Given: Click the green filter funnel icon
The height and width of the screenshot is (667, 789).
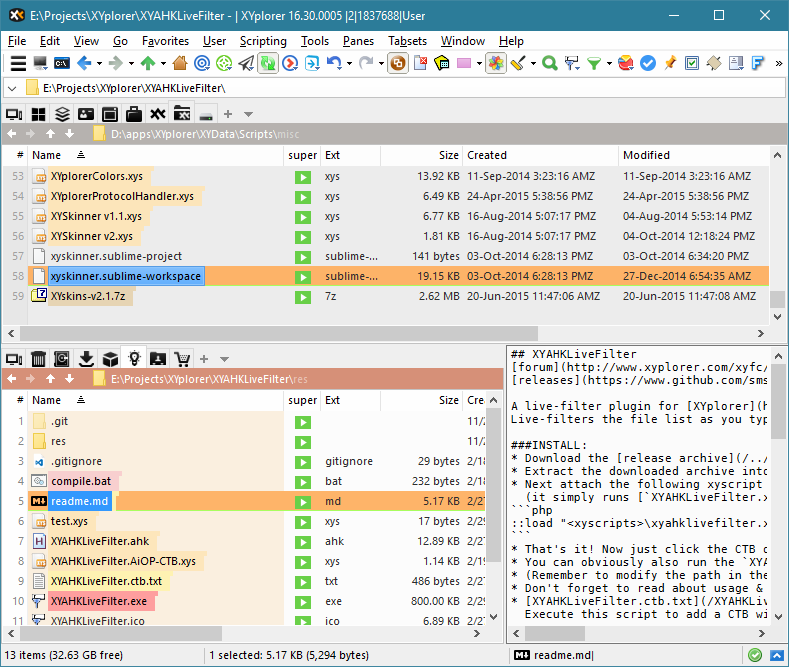Looking at the screenshot, I should (594, 63).
